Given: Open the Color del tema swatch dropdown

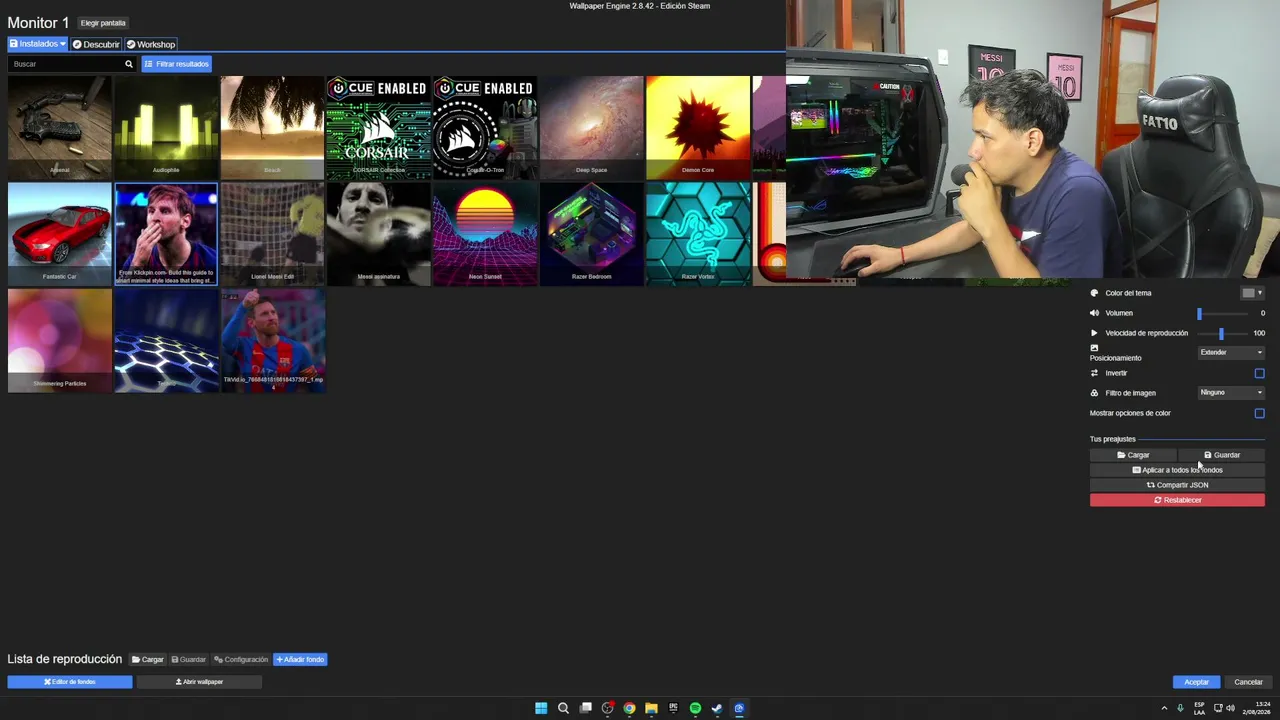Looking at the screenshot, I should click(1252, 293).
